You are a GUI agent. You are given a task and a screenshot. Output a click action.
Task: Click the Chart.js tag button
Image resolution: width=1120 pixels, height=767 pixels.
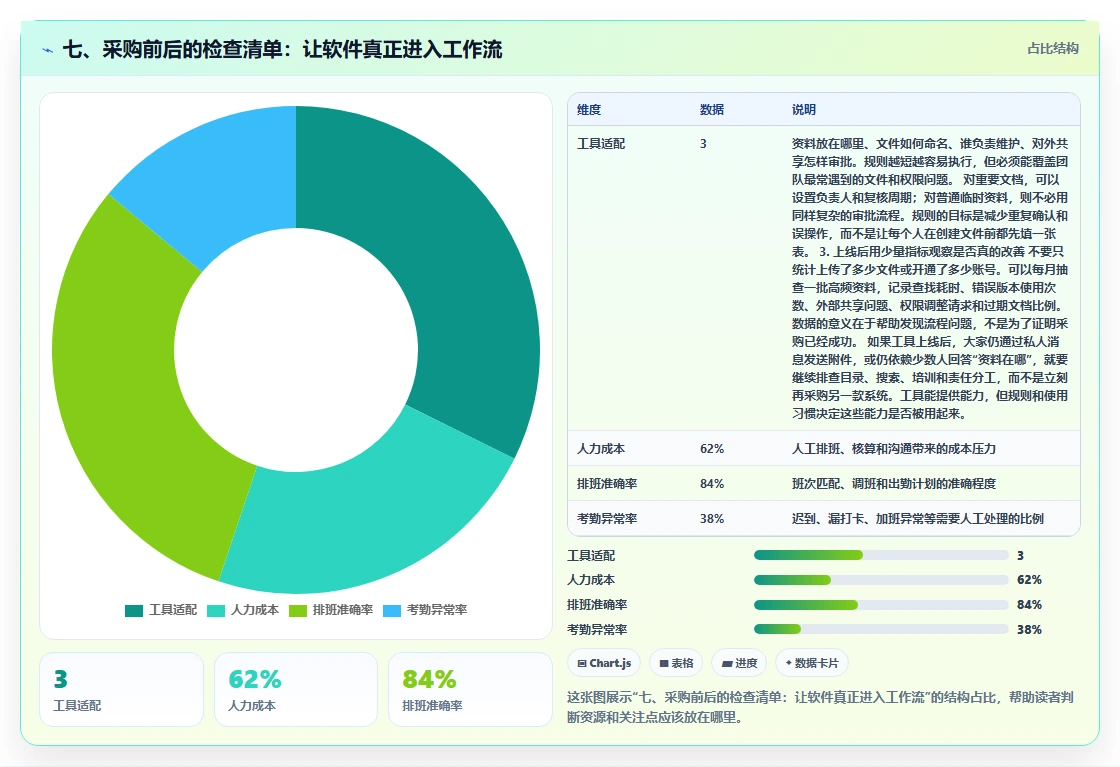604,663
